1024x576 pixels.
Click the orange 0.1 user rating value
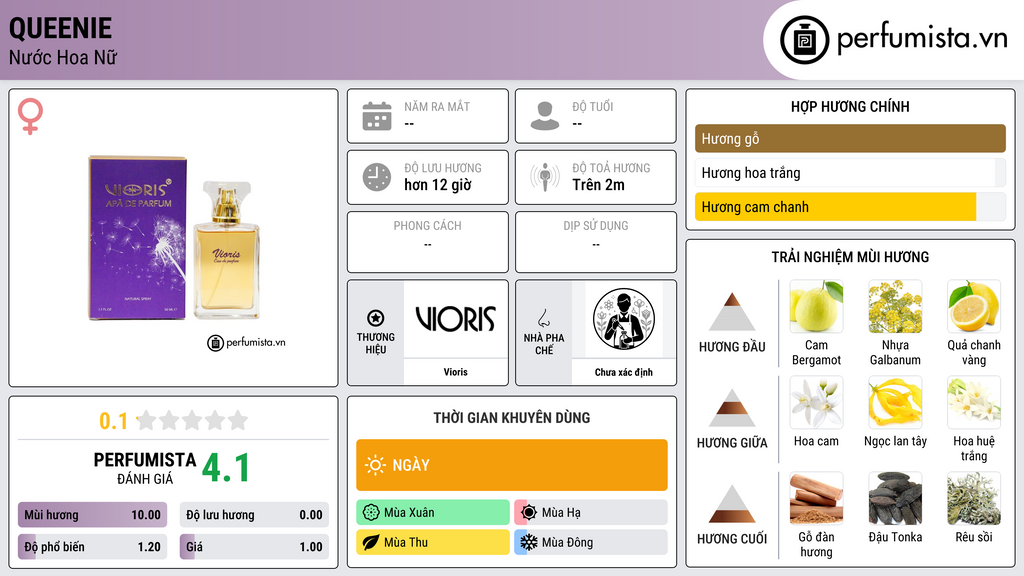pyautogui.click(x=114, y=421)
